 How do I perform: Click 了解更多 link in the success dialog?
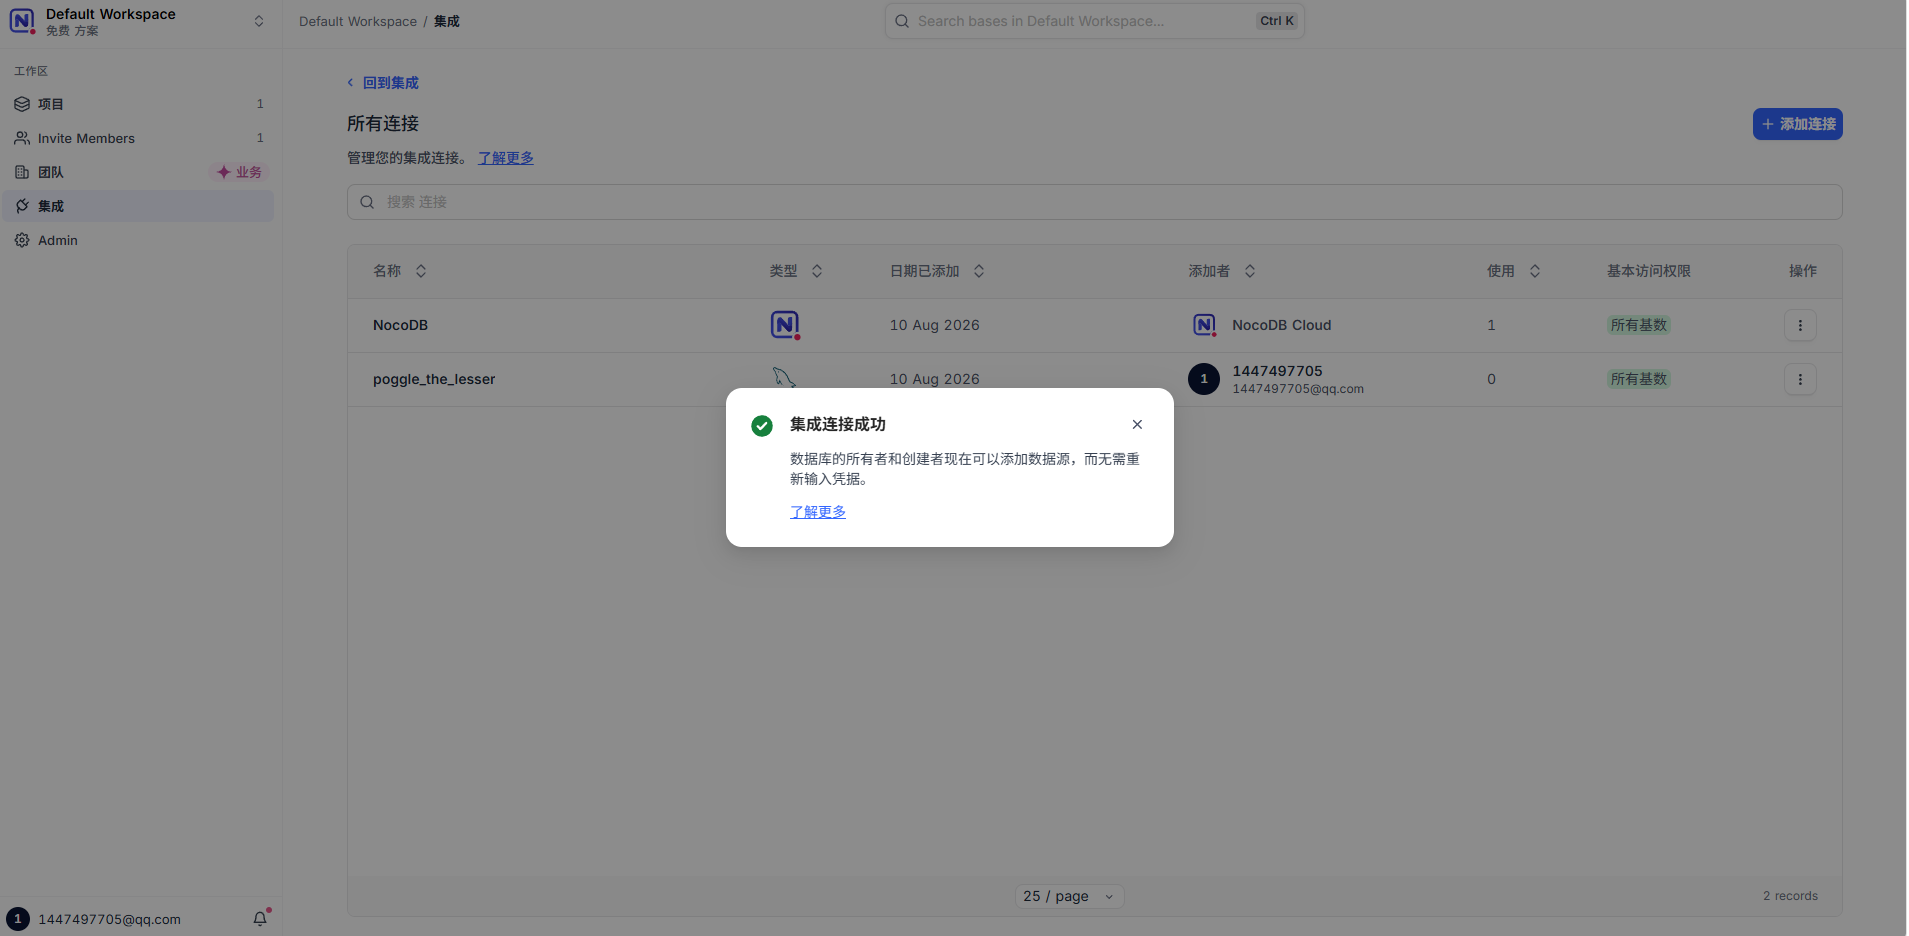(818, 512)
